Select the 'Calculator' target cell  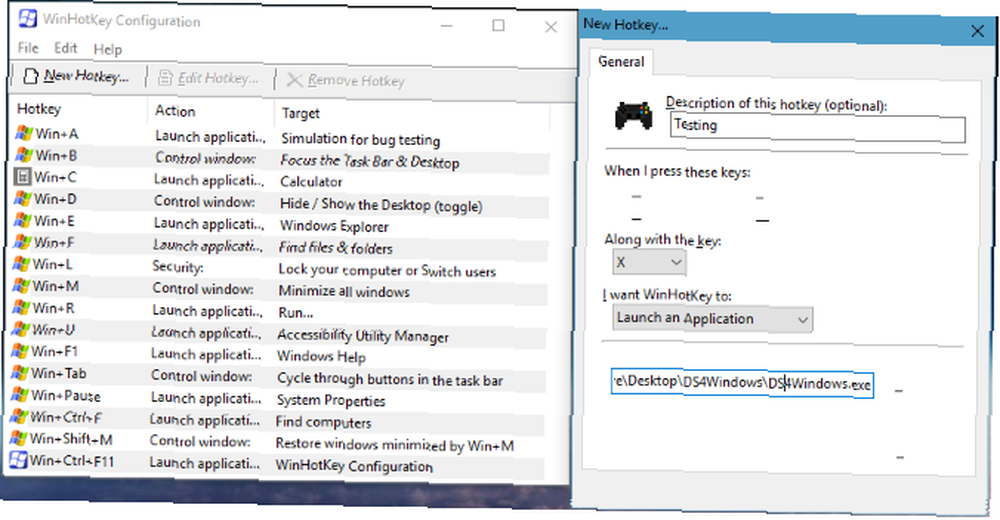point(311,182)
